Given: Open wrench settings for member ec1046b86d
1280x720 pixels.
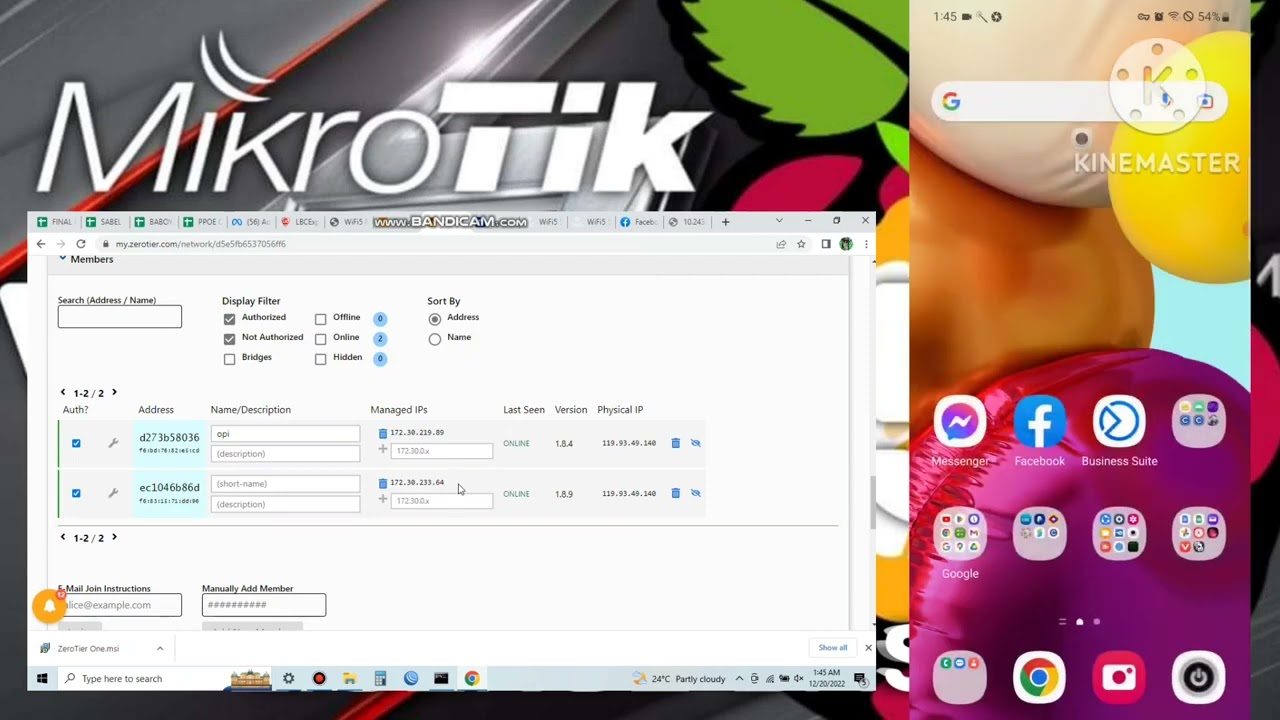Looking at the screenshot, I should click(x=113, y=493).
